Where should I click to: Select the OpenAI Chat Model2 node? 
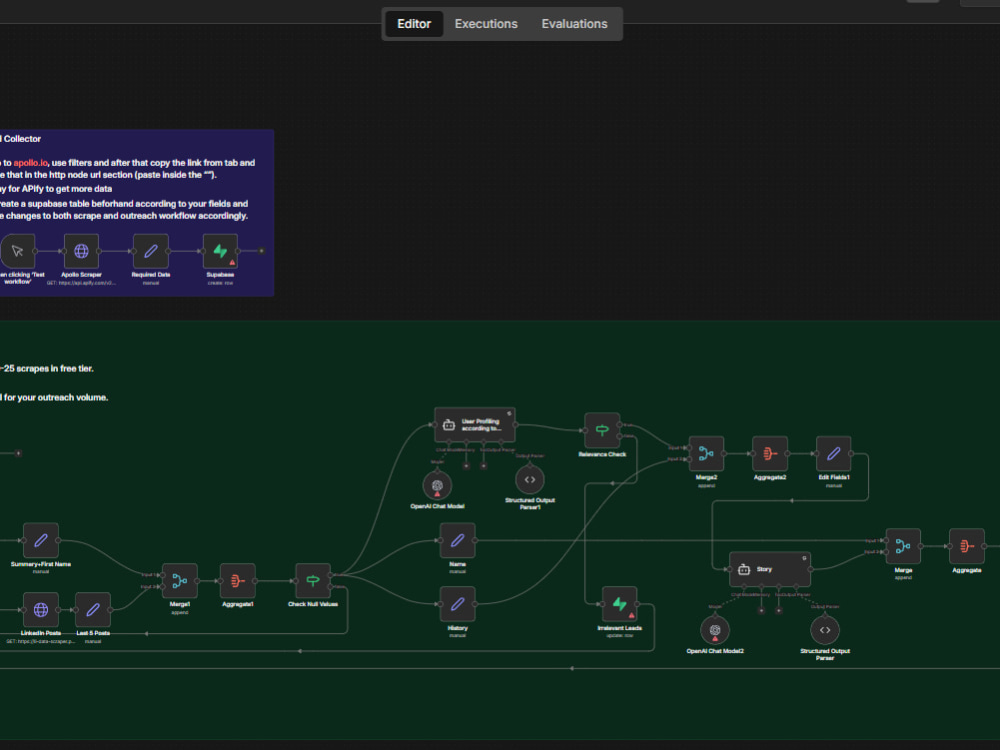(715, 630)
